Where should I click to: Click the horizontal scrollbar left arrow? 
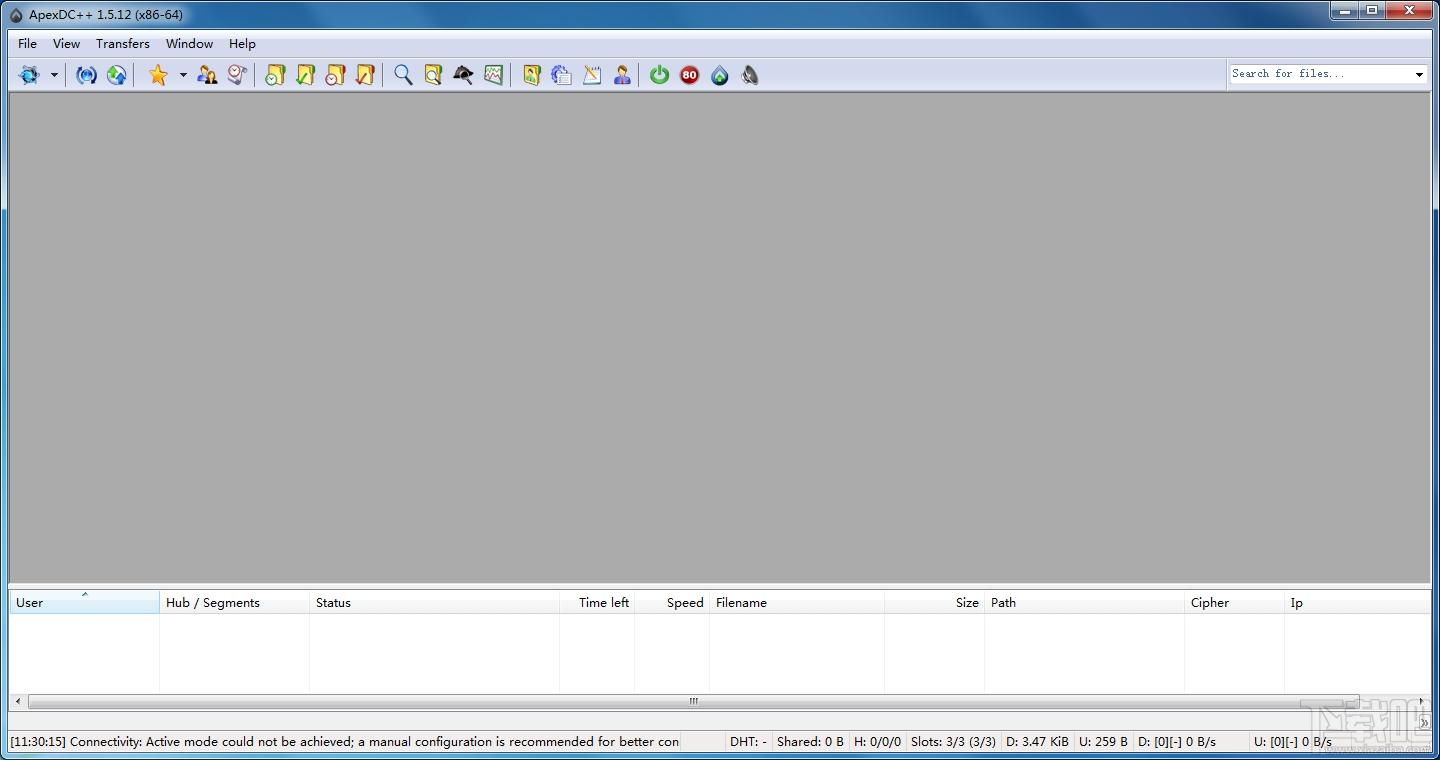coord(18,701)
